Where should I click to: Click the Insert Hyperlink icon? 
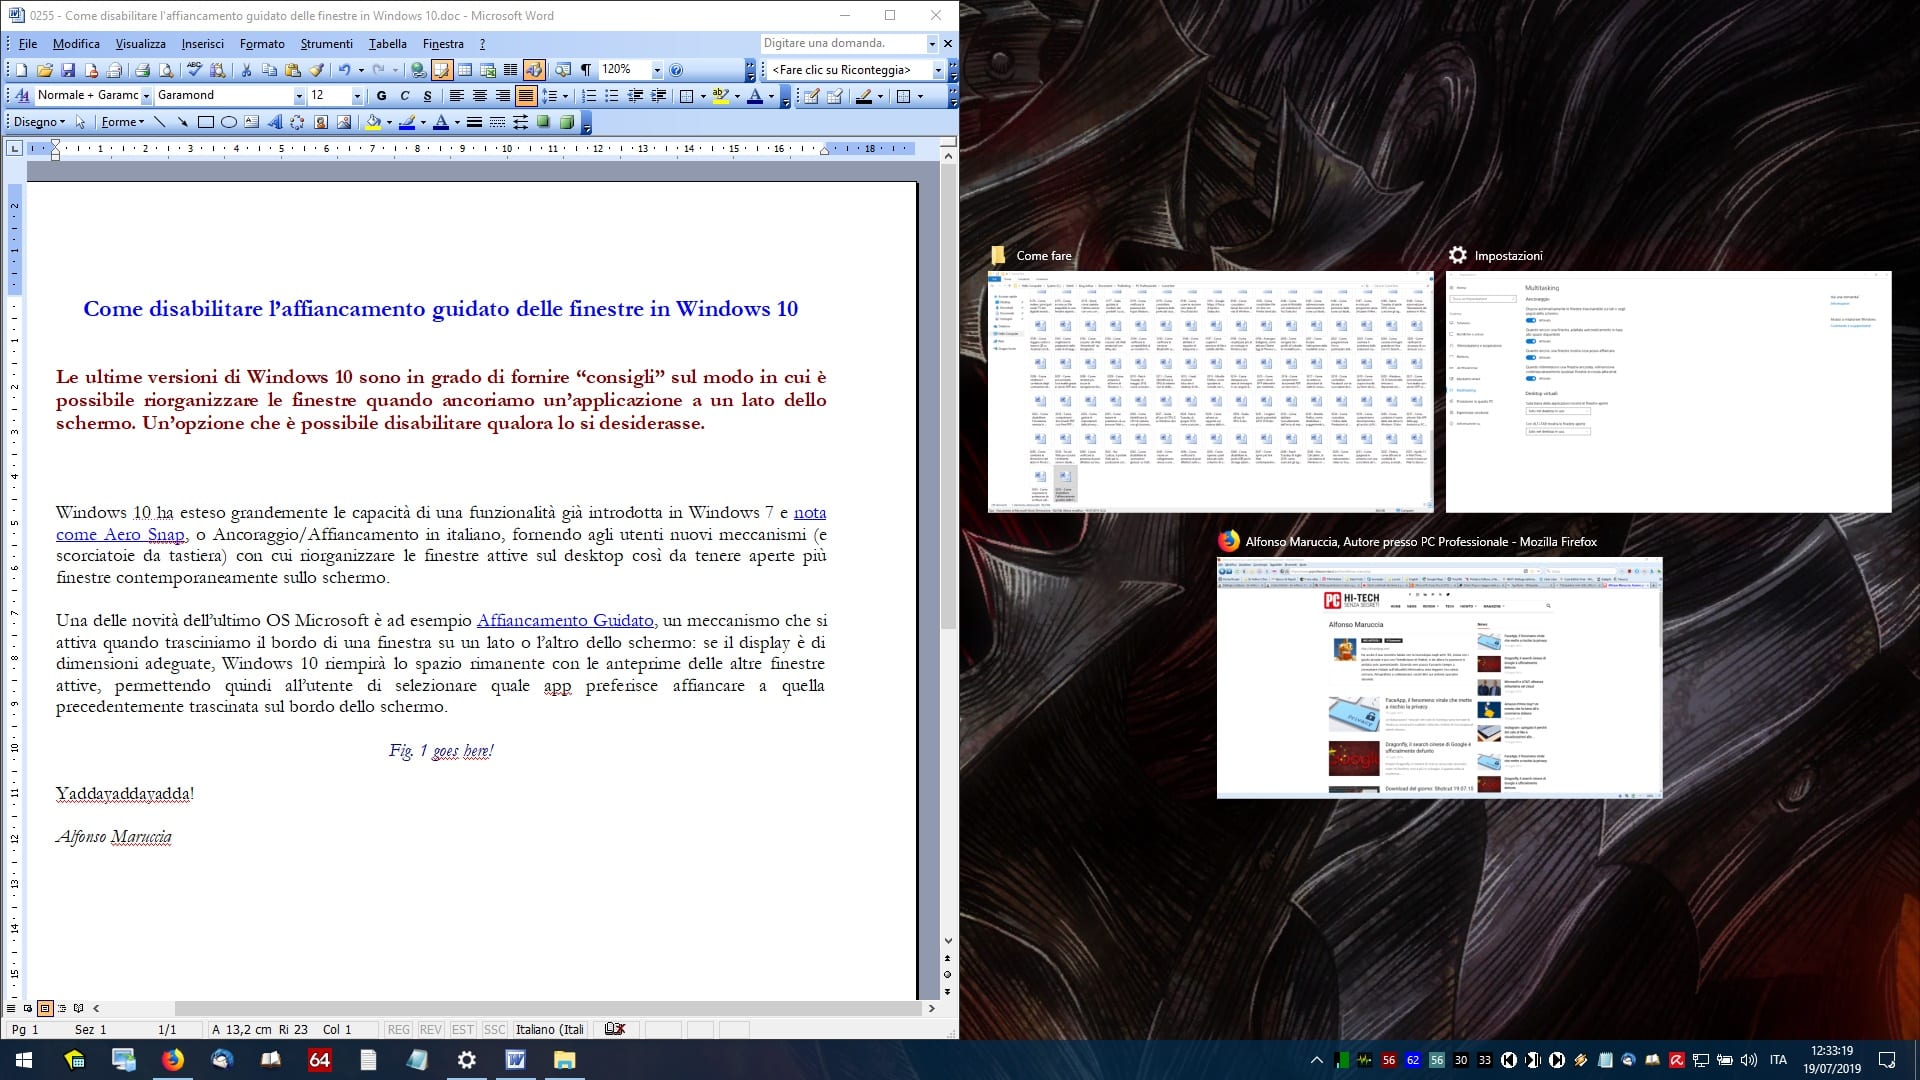[418, 70]
